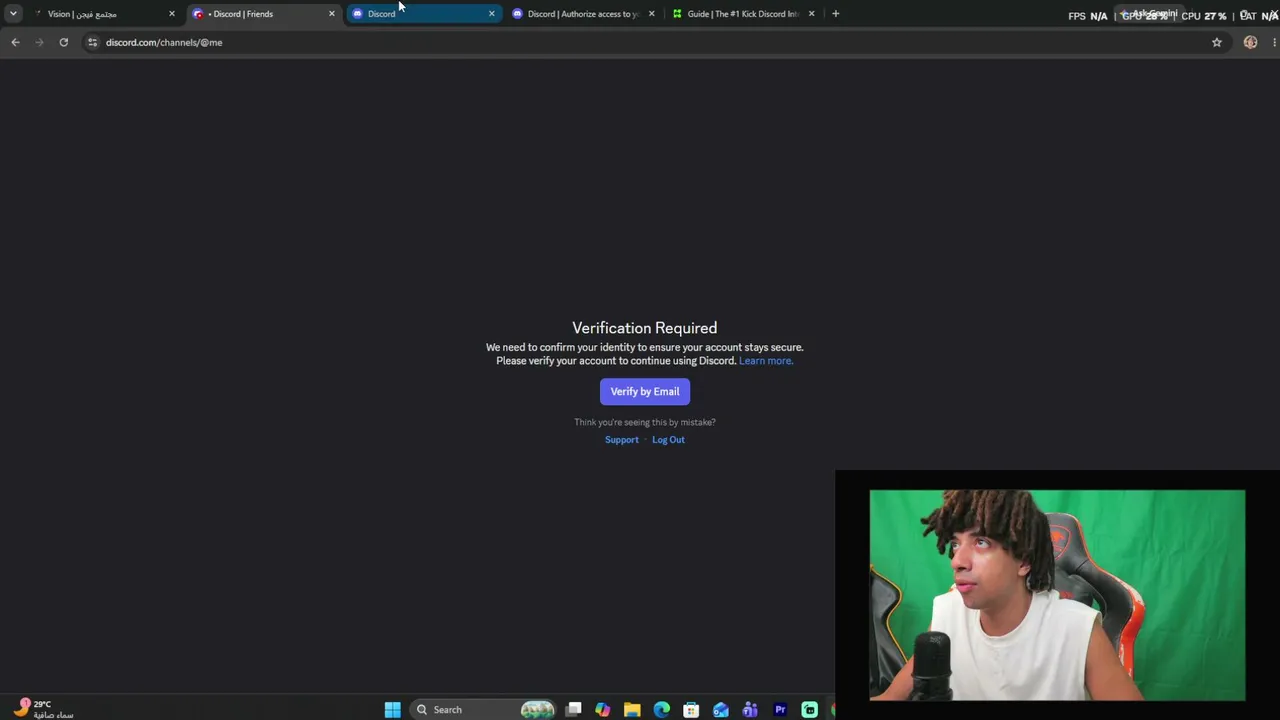1280x720 pixels.
Task: Close the Kick Discord Guide tab
Action: [x=811, y=14]
